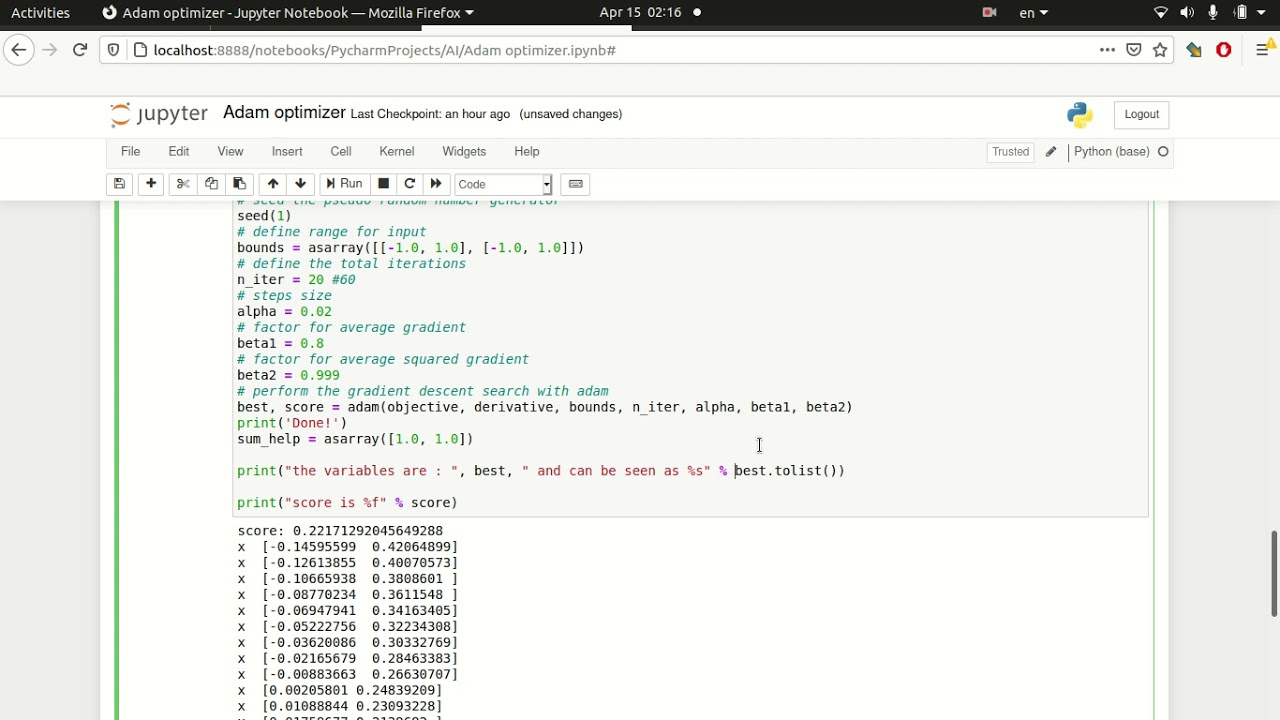Viewport: 1280px width, 720px height.
Task: Cut selected cells with scissors icon
Action: click(x=183, y=184)
